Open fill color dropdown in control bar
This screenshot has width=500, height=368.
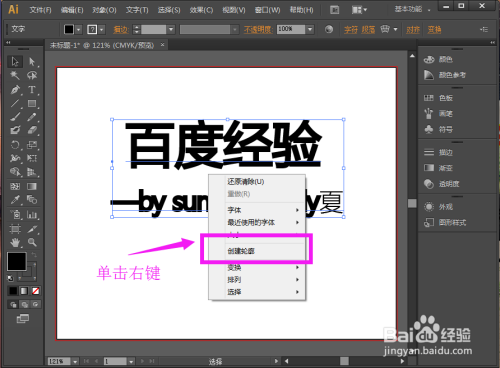click(x=78, y=30)
